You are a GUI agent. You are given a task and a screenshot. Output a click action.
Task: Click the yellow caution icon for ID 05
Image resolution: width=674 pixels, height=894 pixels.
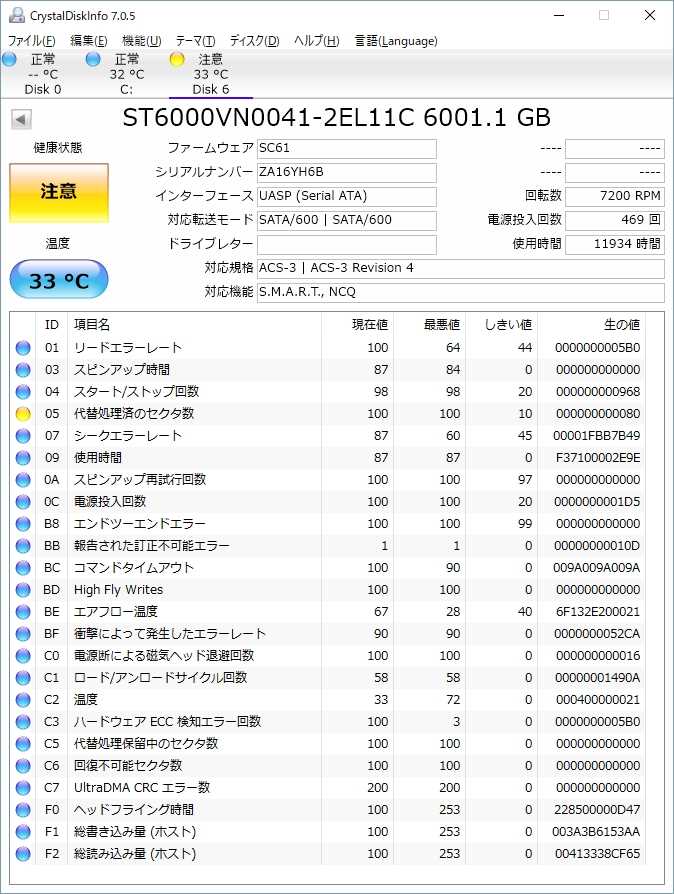(23, 414)
